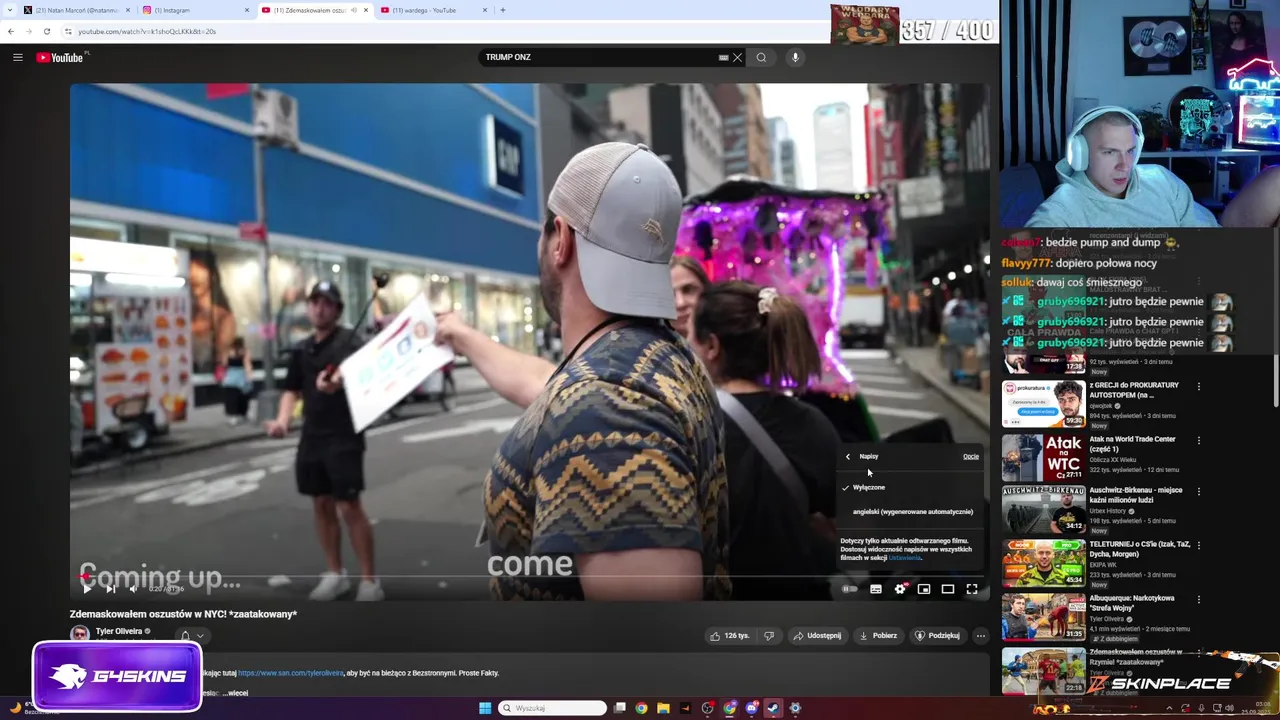Switch to the Instagram browser tab

(195, 10)
